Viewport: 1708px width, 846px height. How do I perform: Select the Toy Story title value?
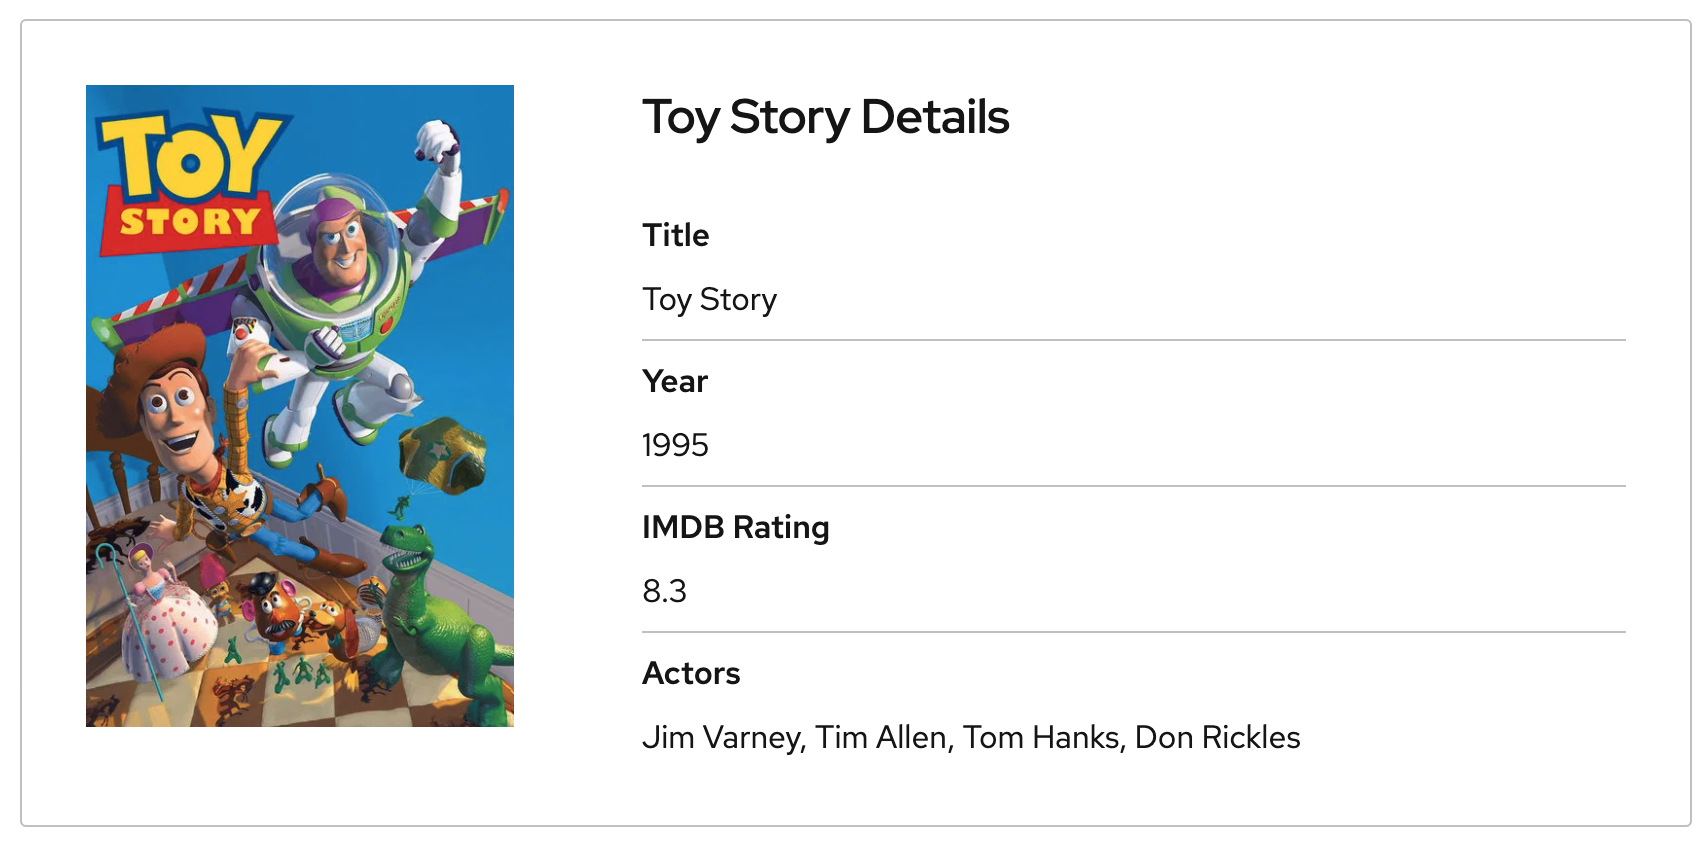coord(709,299)
